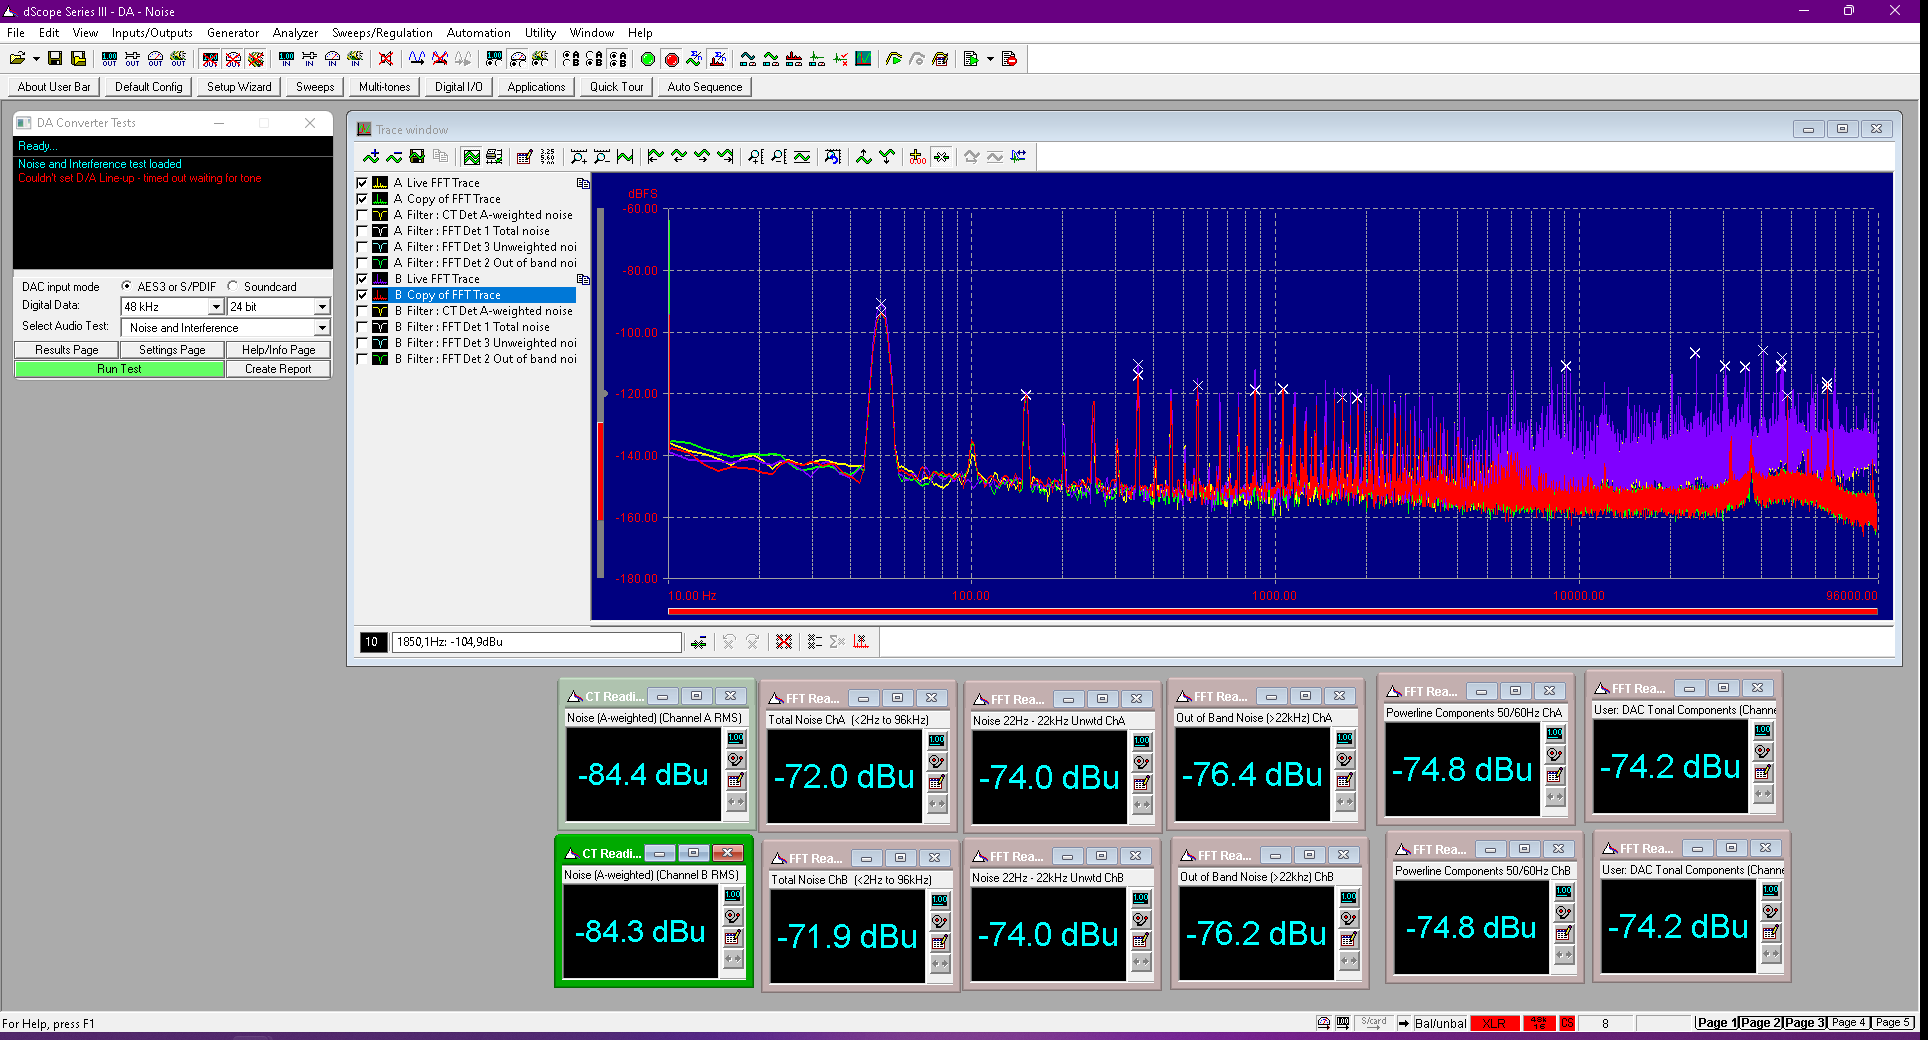
Task: Click the save floppy disk icon
Action: click(55, 59)
